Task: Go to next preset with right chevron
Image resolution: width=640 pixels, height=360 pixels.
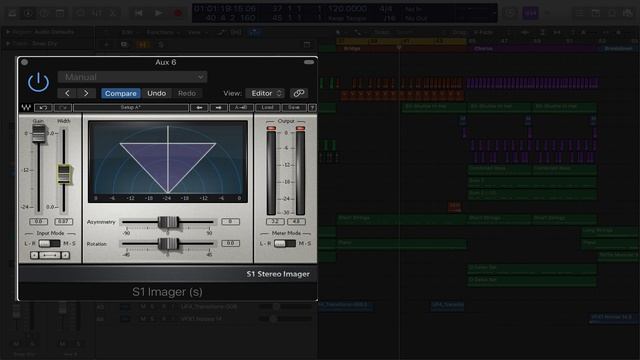Action: pyautogui.click(x=86, y=93)
